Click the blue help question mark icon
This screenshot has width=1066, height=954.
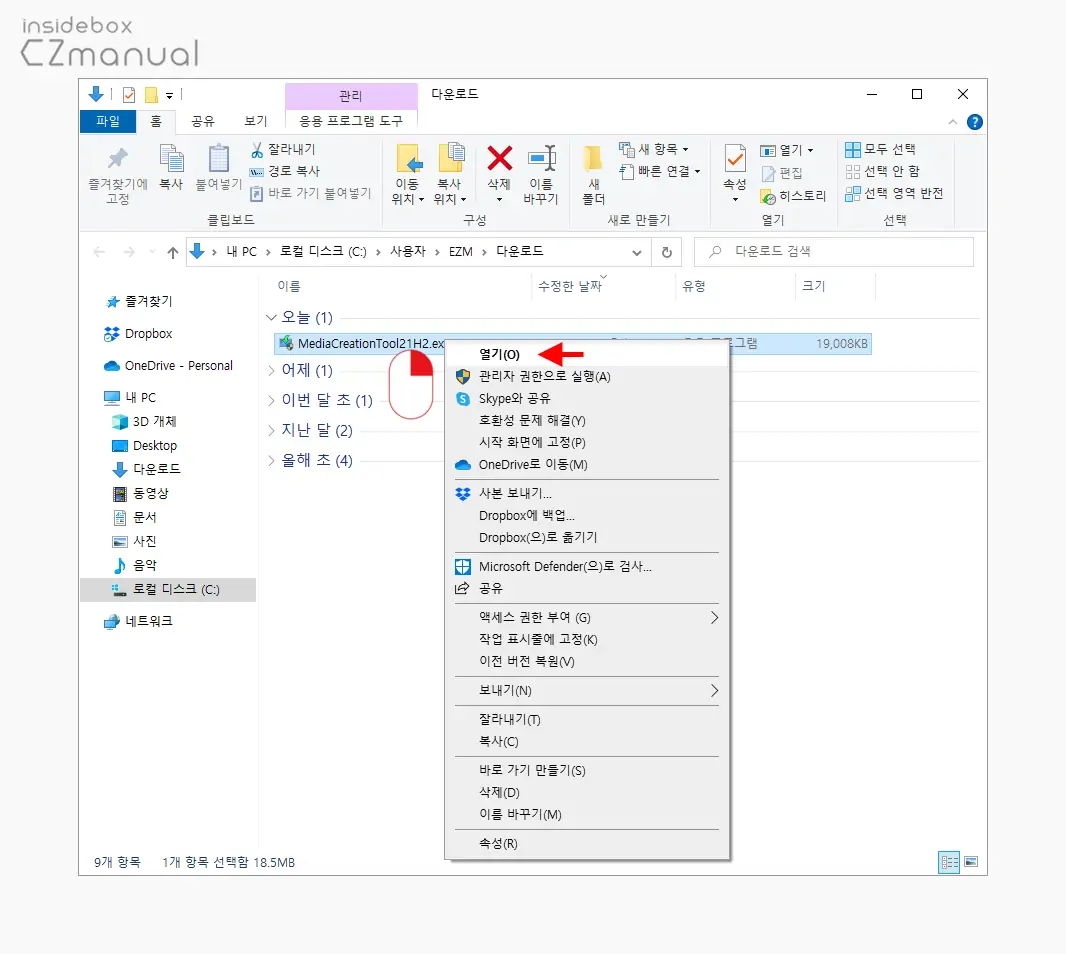974,122
